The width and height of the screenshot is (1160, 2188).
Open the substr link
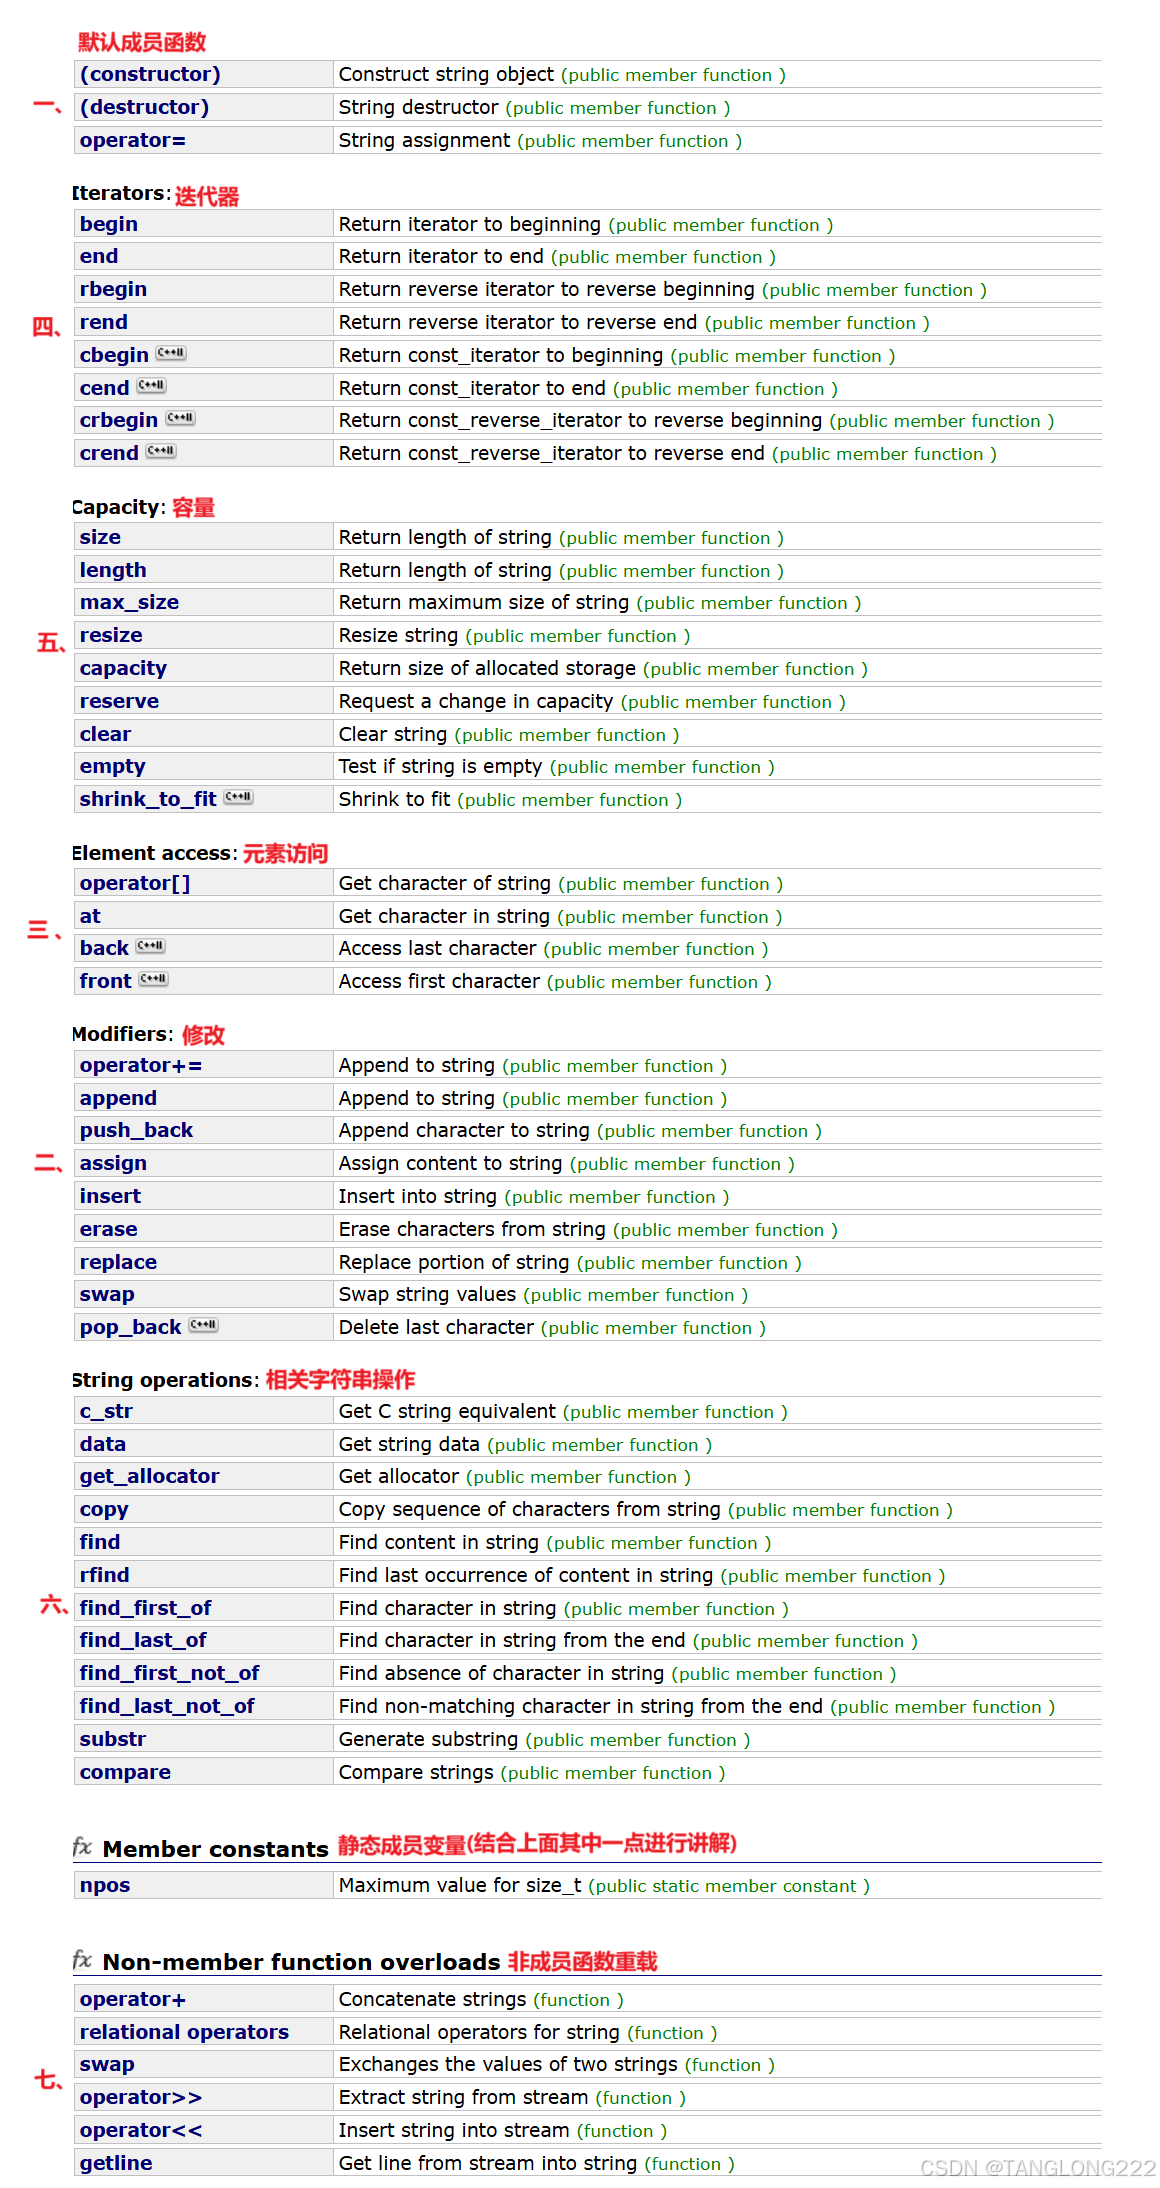113,1739
